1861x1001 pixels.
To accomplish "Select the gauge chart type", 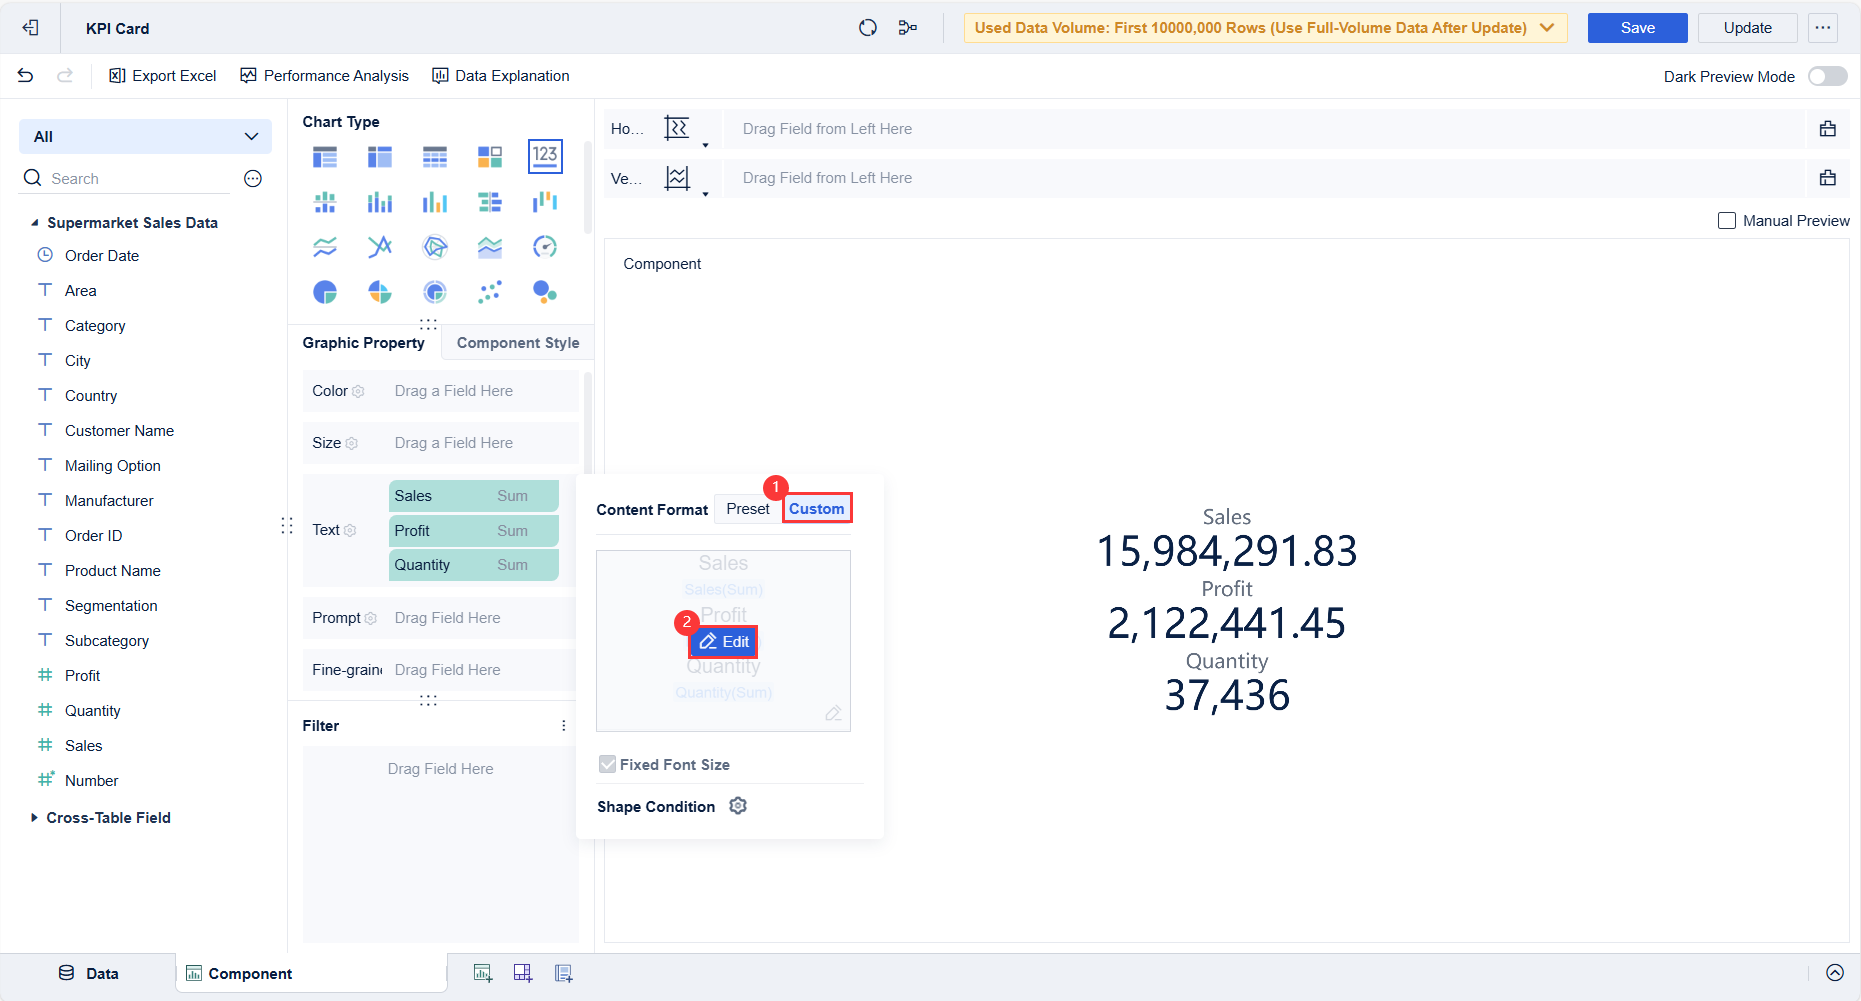I will [545, 246].
